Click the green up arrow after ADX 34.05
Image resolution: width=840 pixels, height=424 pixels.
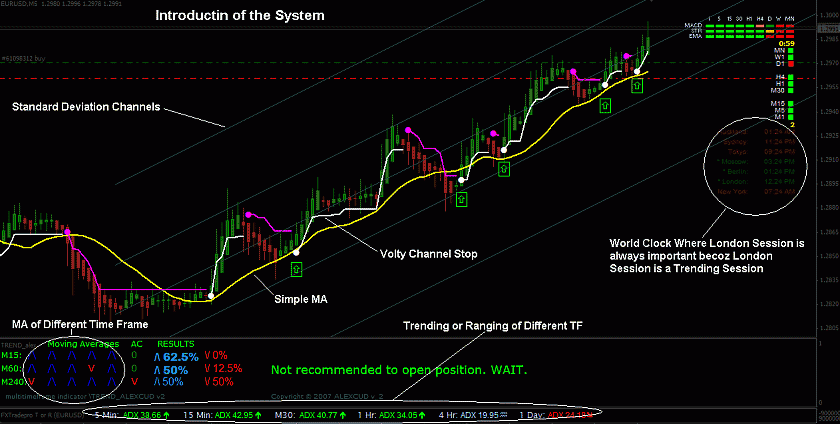tap(422, 414)
